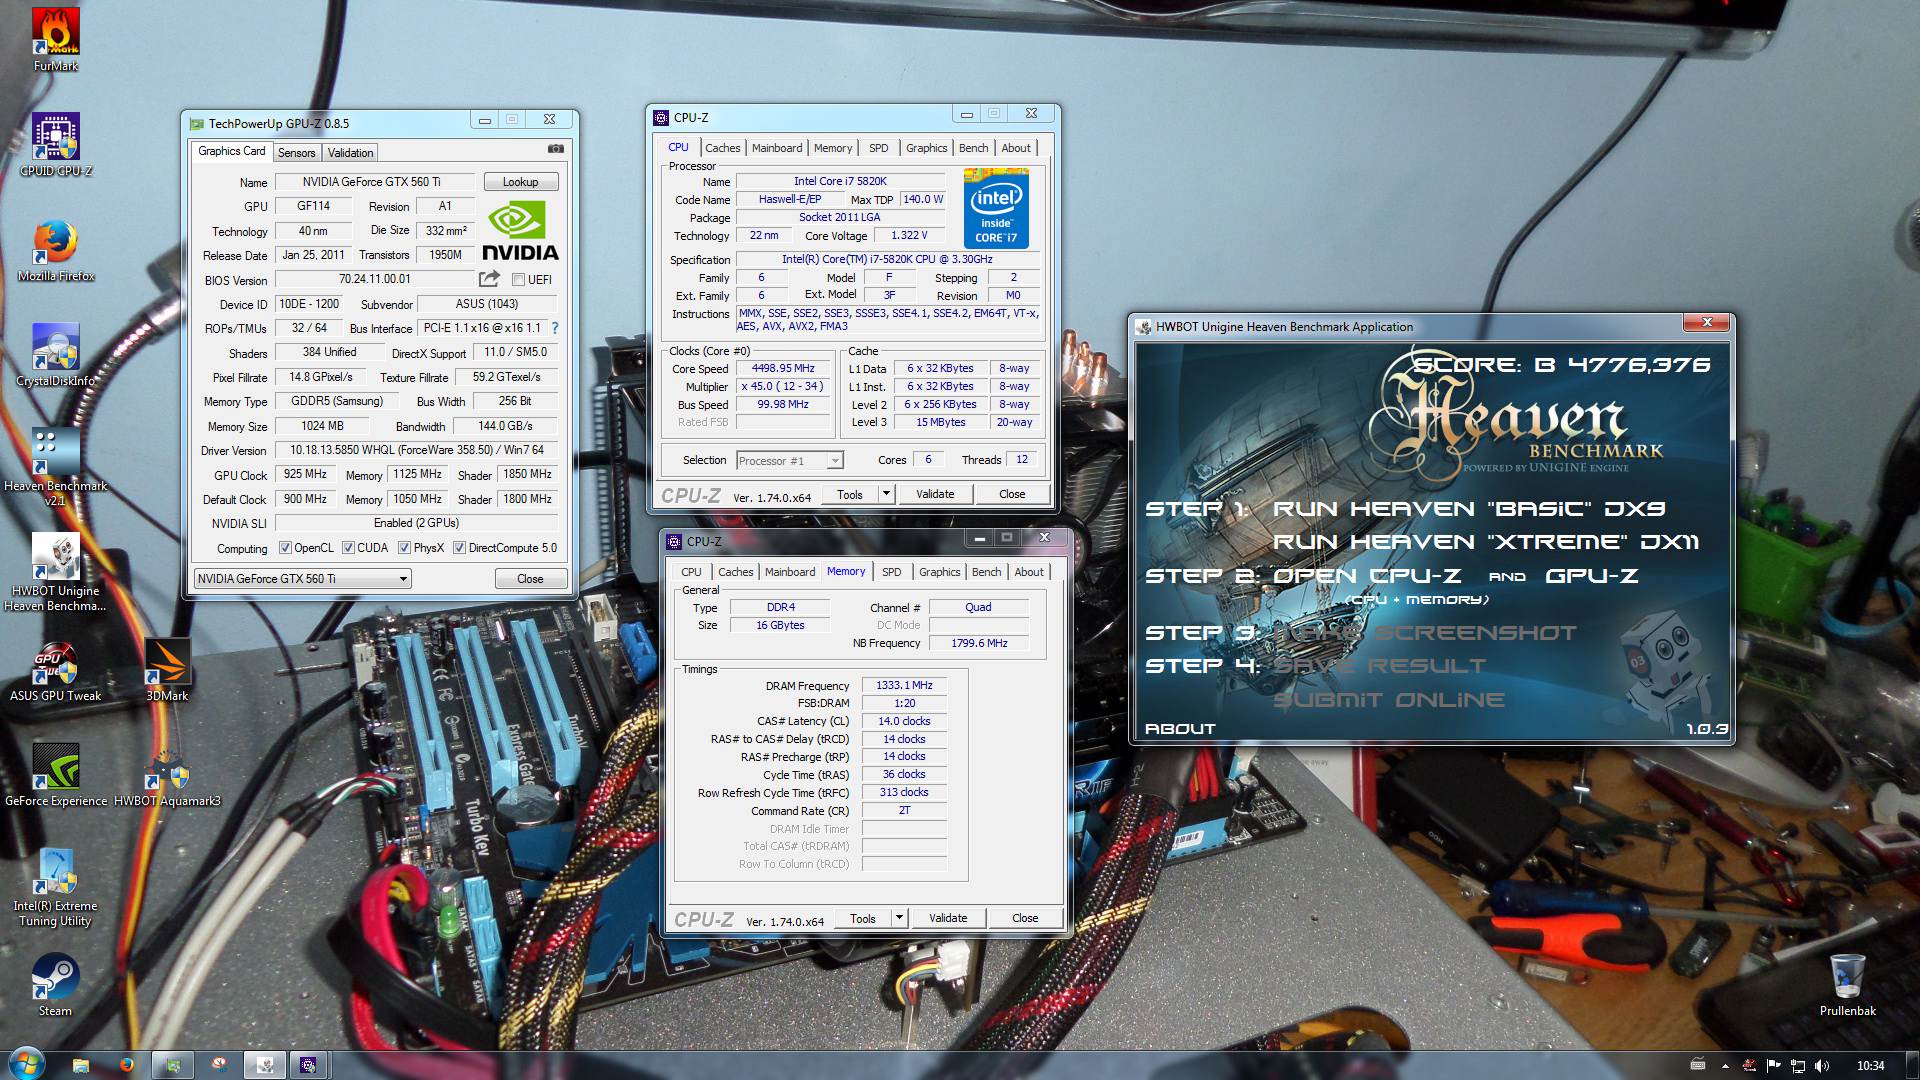Select the Prullenbak recycle bin icon
The image size is (1920, 1080).
1847,985
